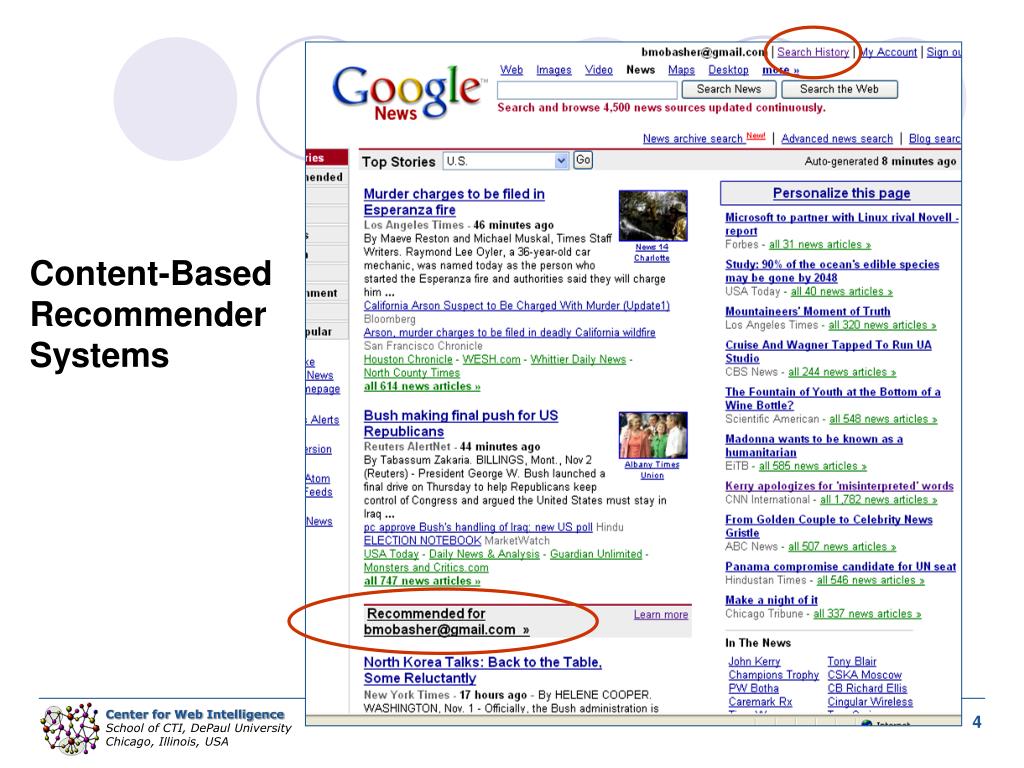Open From Golden Couple to Celebrity News story

(829, 526)
